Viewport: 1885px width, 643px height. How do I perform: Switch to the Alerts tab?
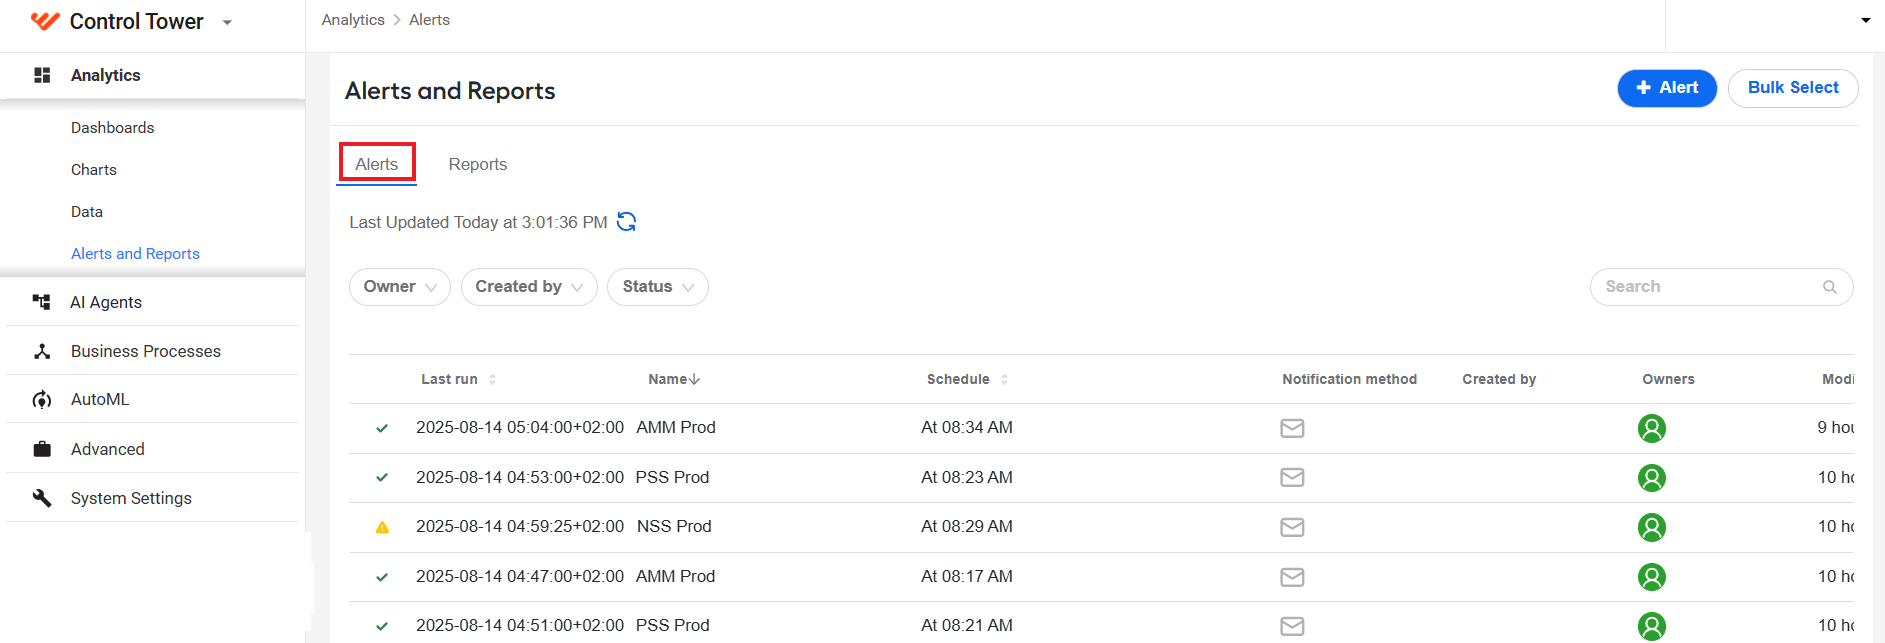pyautogui.click(x=377, y=164)
